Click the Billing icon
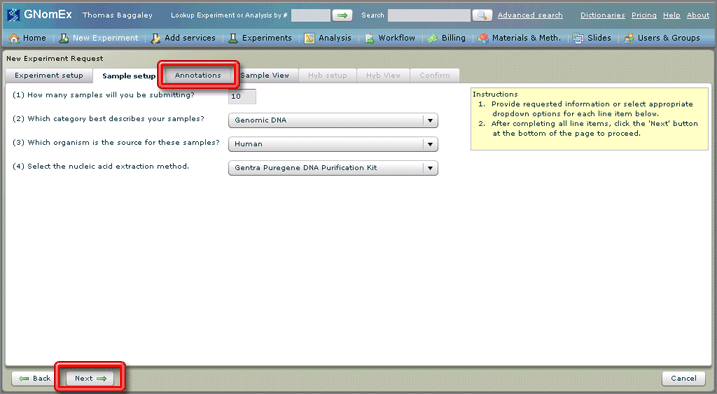The width and height of the screenshot is (717, 394). coord(433,38)
